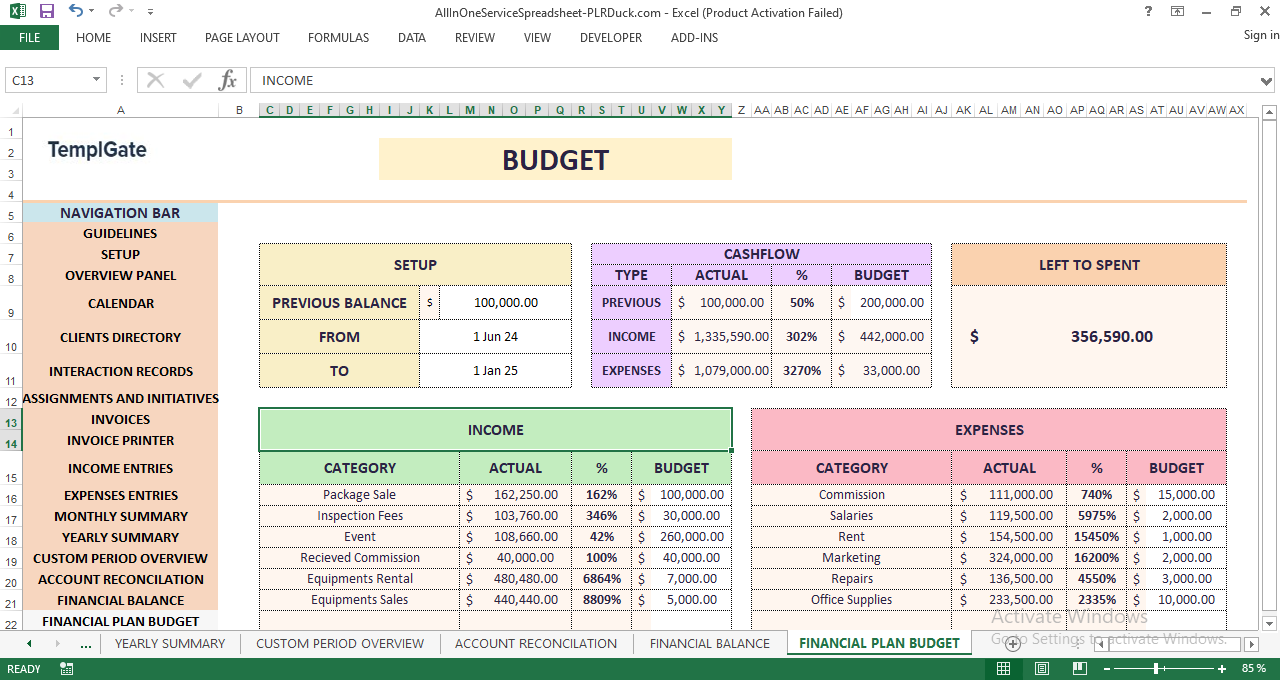Image resolution: width=1280 pixels, height=680 pixels.
Task: Switch to ACCOUNT RECONCILATION sheet tab
Action: coord(536,643)
